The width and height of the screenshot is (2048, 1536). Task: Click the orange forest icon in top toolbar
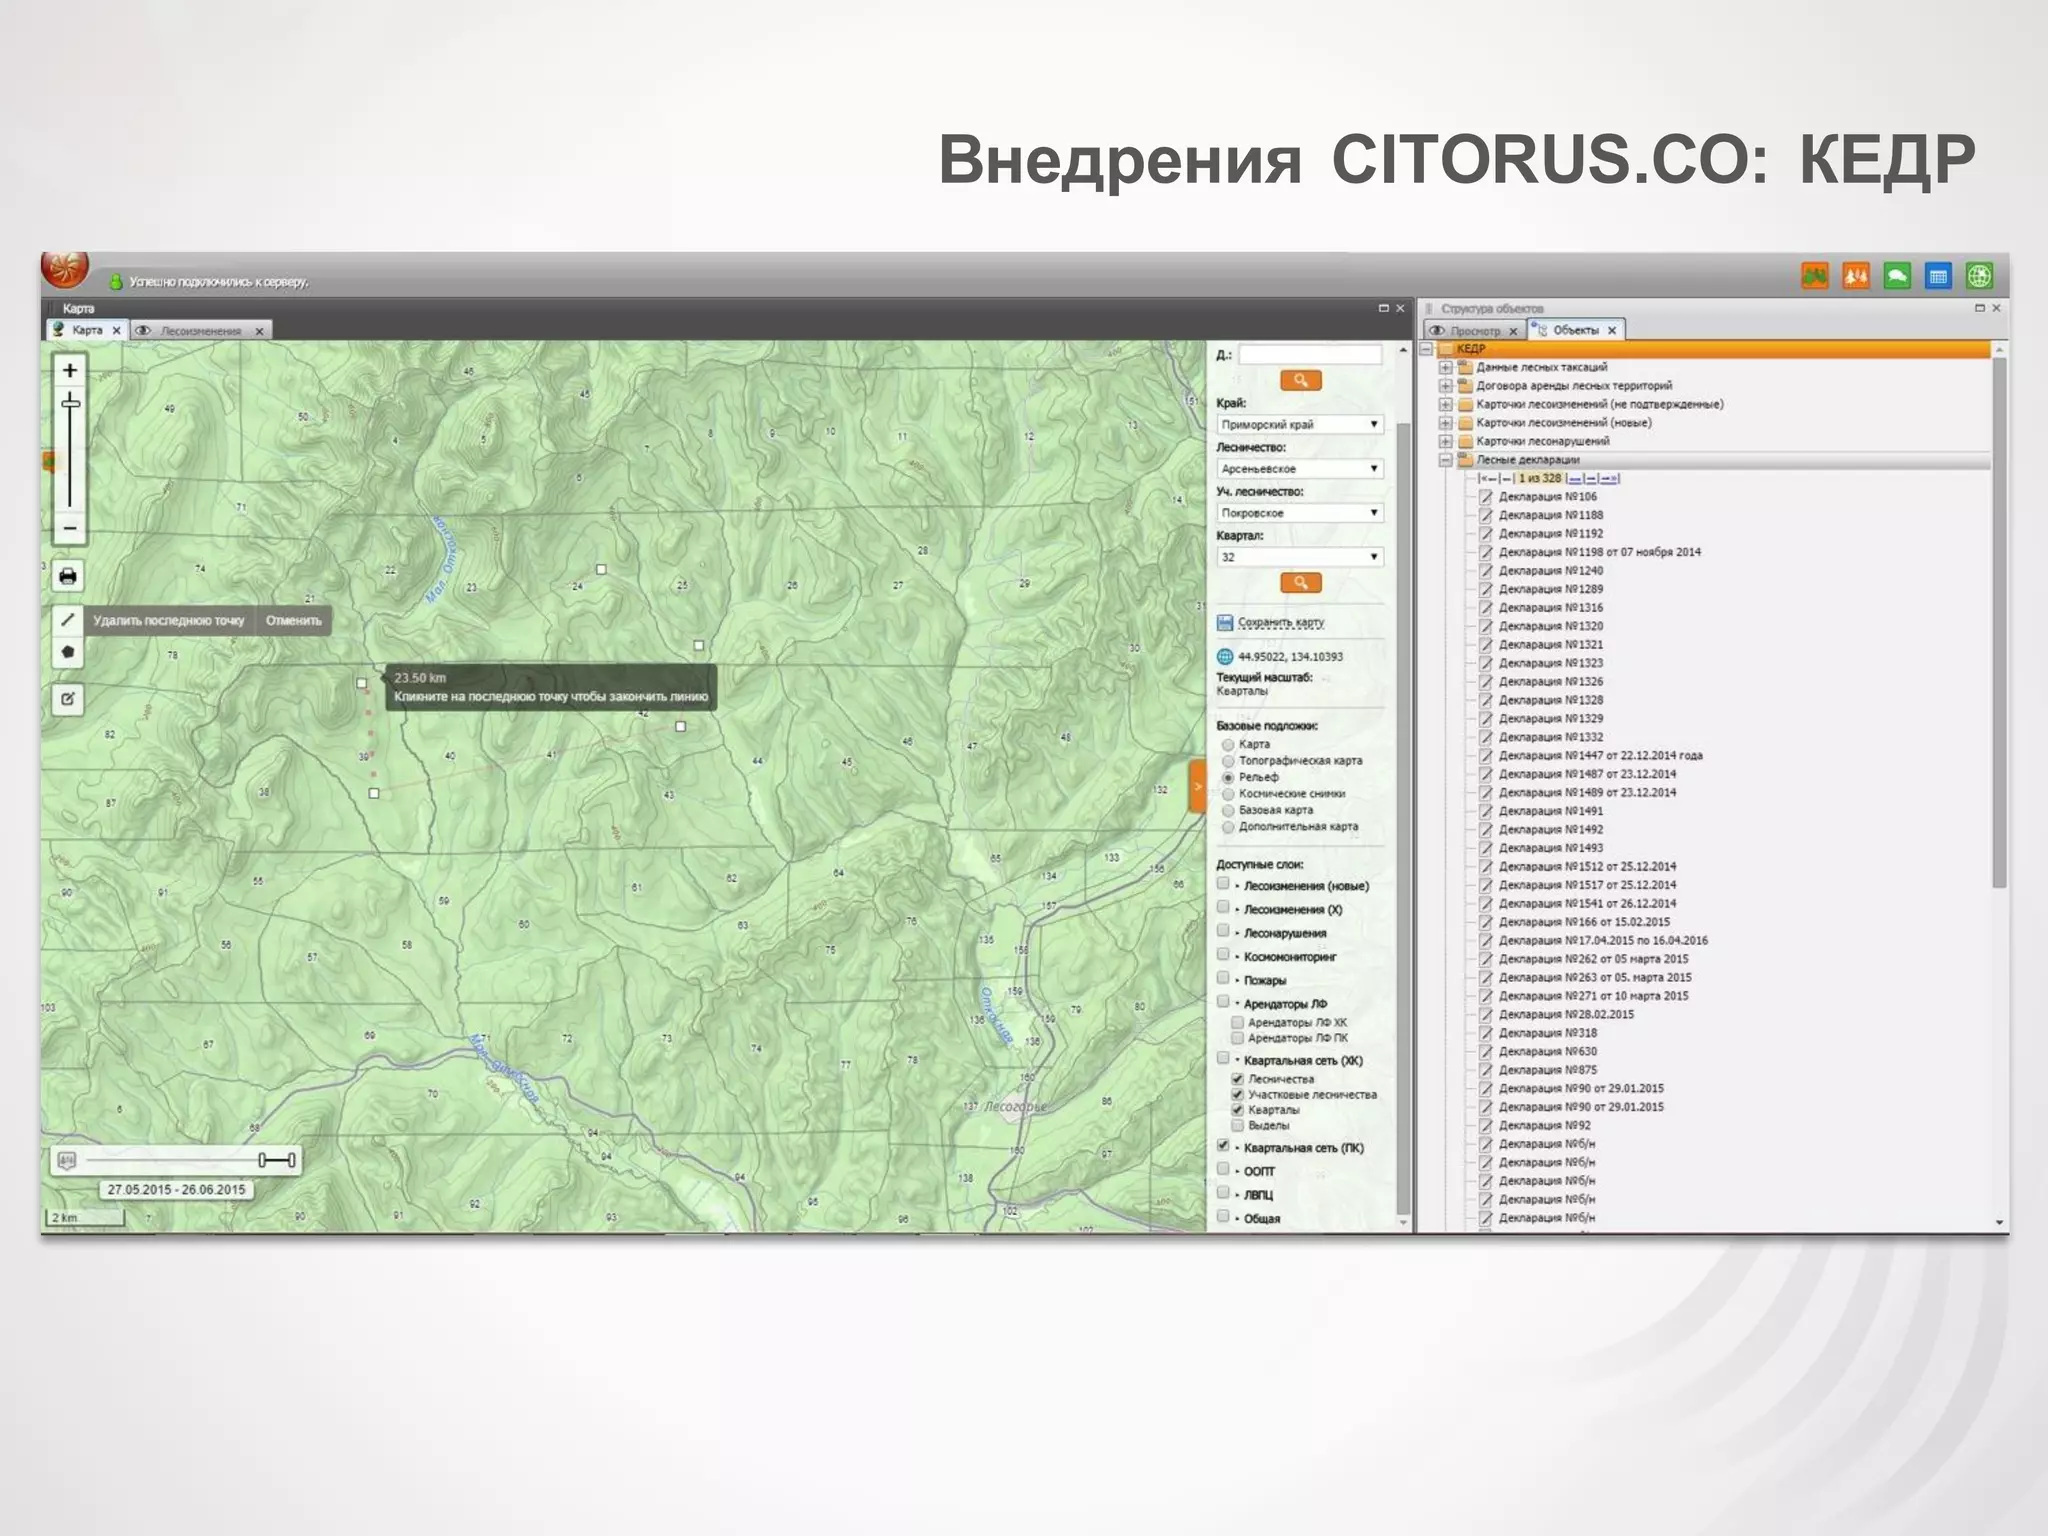(1815, 276)
